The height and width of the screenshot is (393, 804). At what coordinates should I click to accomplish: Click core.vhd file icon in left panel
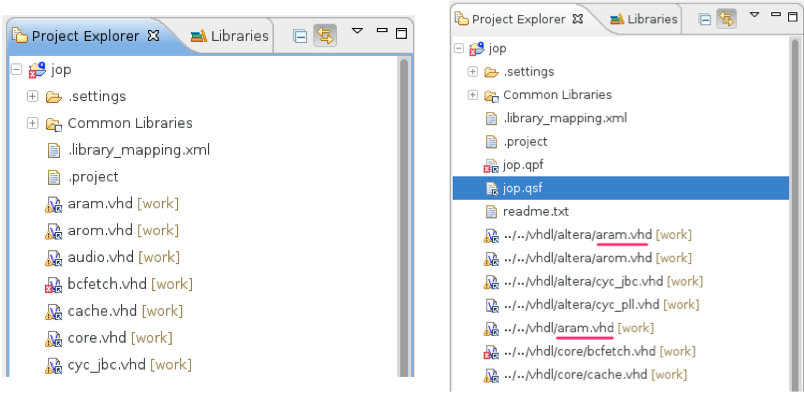tap(54, 339)
